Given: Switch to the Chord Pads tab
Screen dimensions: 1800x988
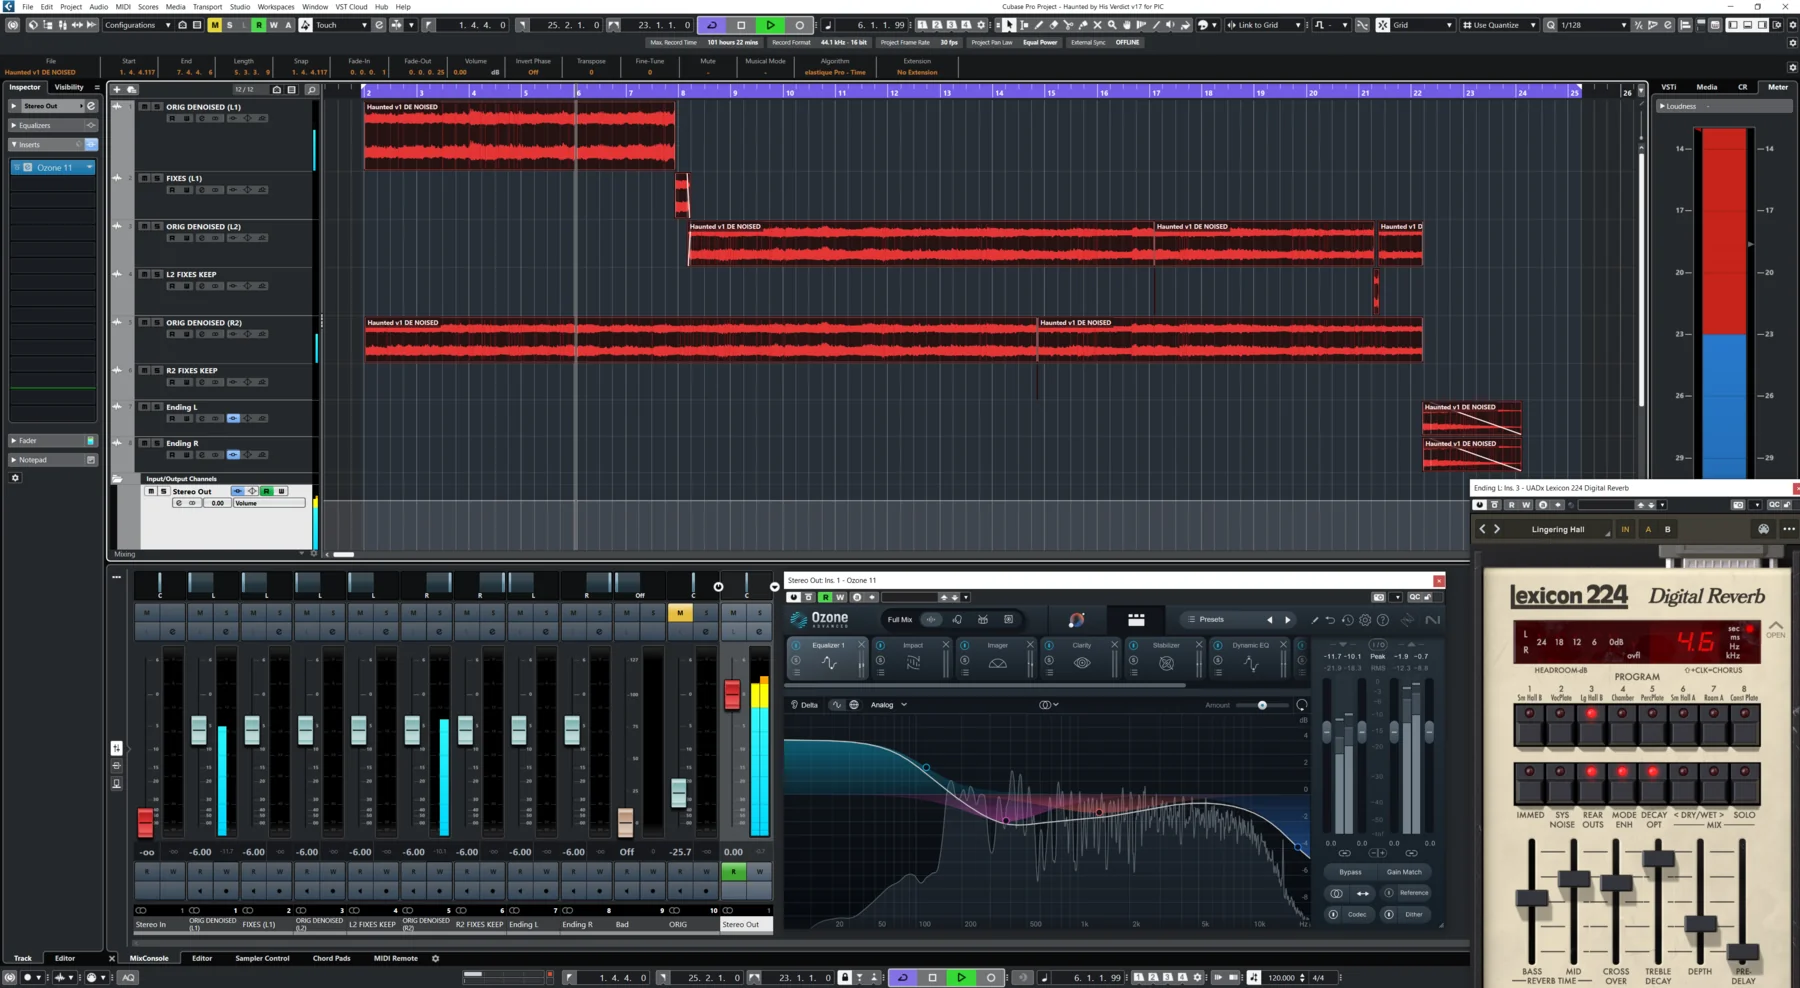Looking at the screenshot, I should (x=331, y=958).
